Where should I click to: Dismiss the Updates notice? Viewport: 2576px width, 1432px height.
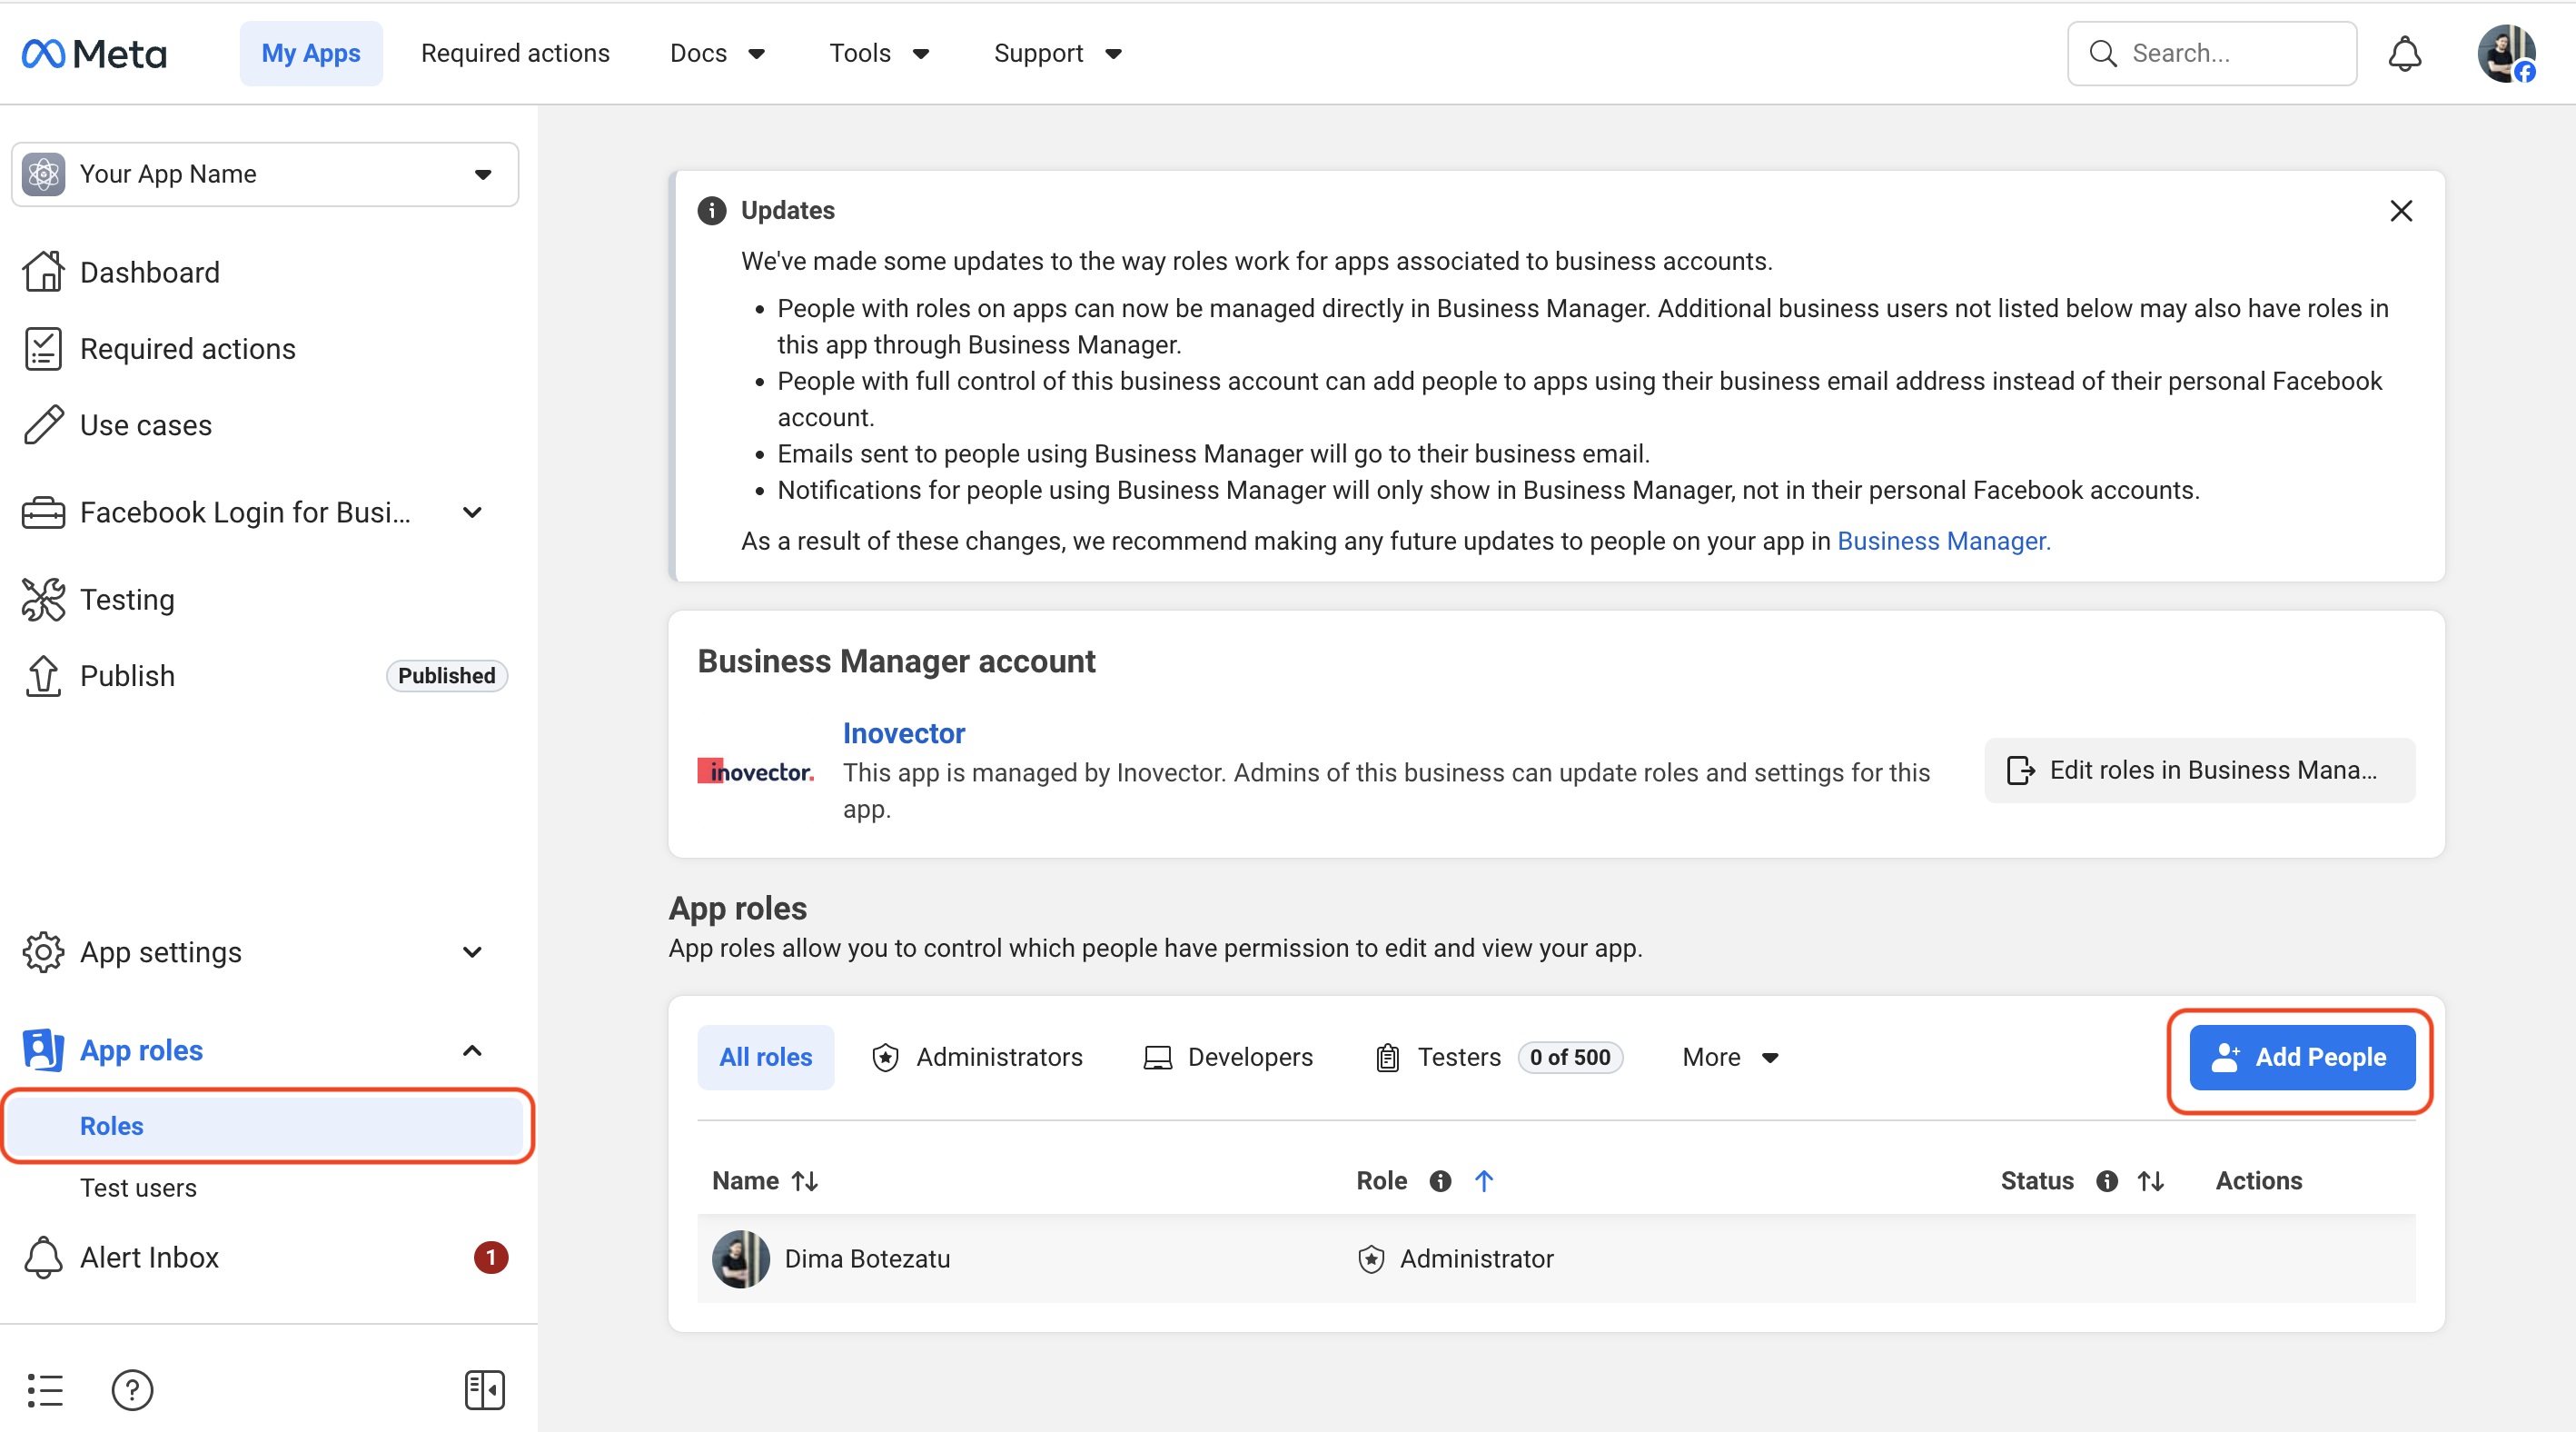point(2401,211)
